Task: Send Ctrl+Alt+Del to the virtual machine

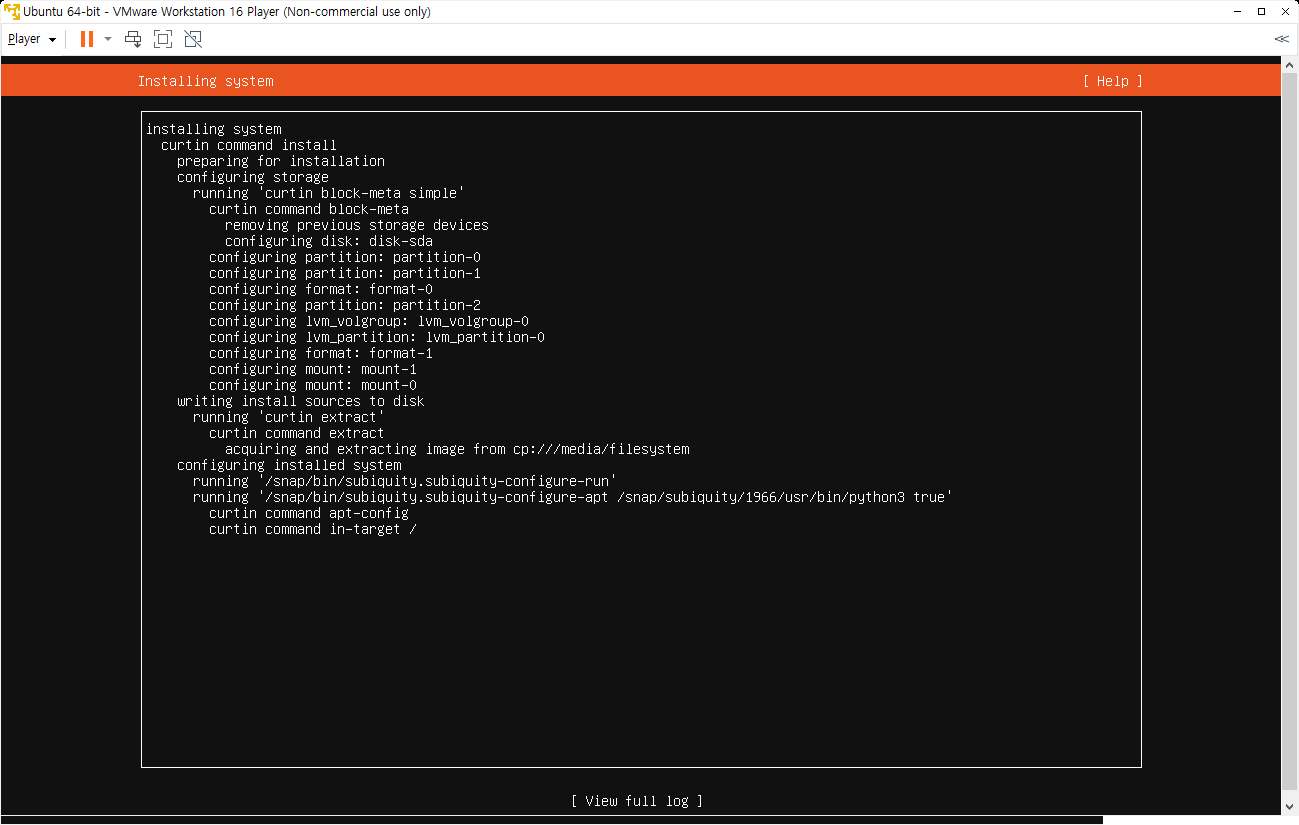Action: click(x=133, y=39)
